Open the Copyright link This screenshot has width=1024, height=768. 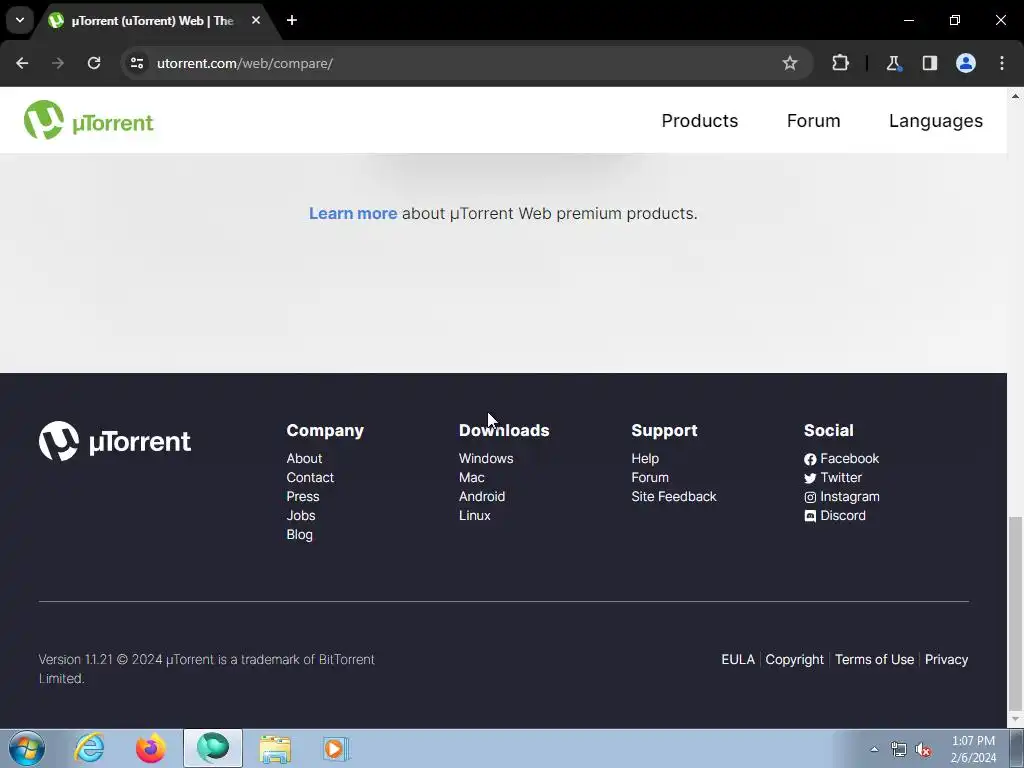point(795,660)
